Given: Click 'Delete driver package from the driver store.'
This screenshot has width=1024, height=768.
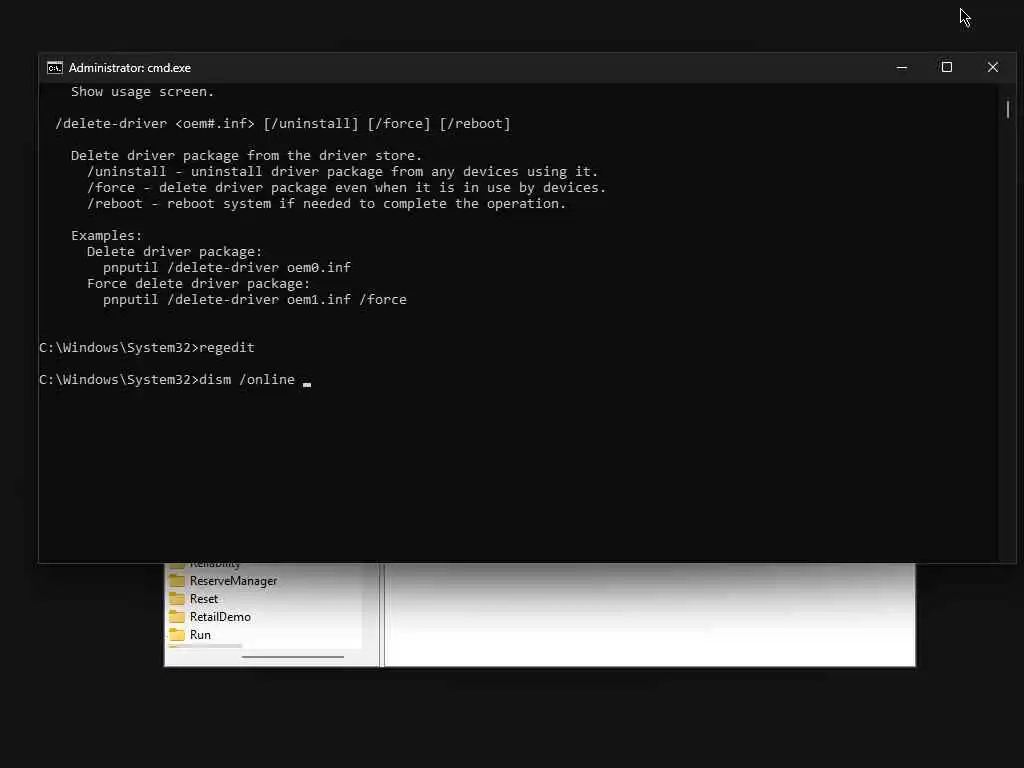Looking at the screenshot, I should (246, 156).
